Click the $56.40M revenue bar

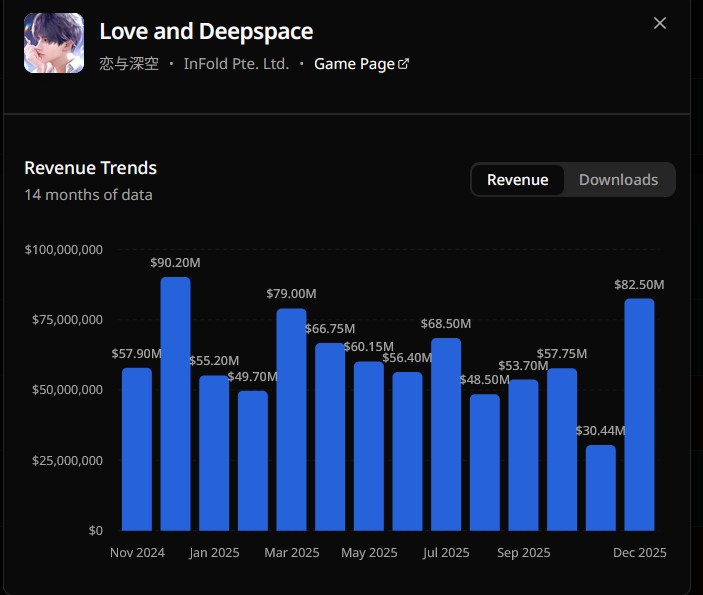point(407,451)
